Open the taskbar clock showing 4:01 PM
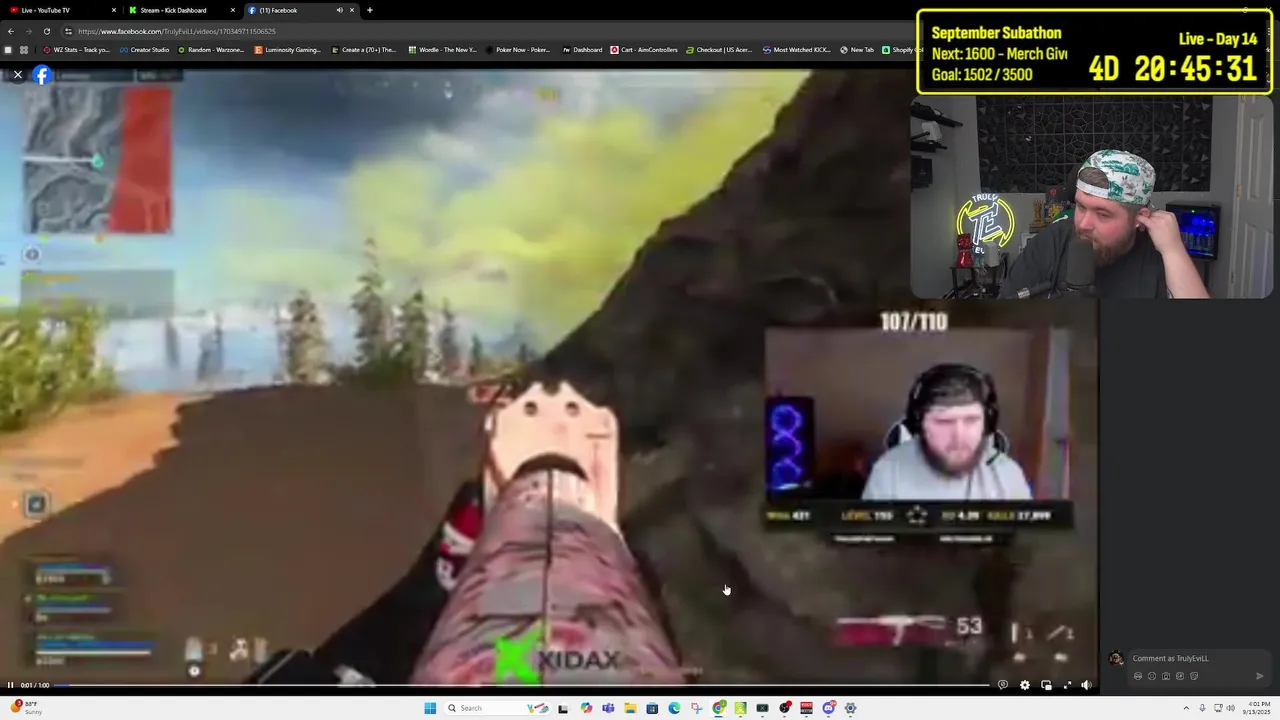 (1257, 708)
